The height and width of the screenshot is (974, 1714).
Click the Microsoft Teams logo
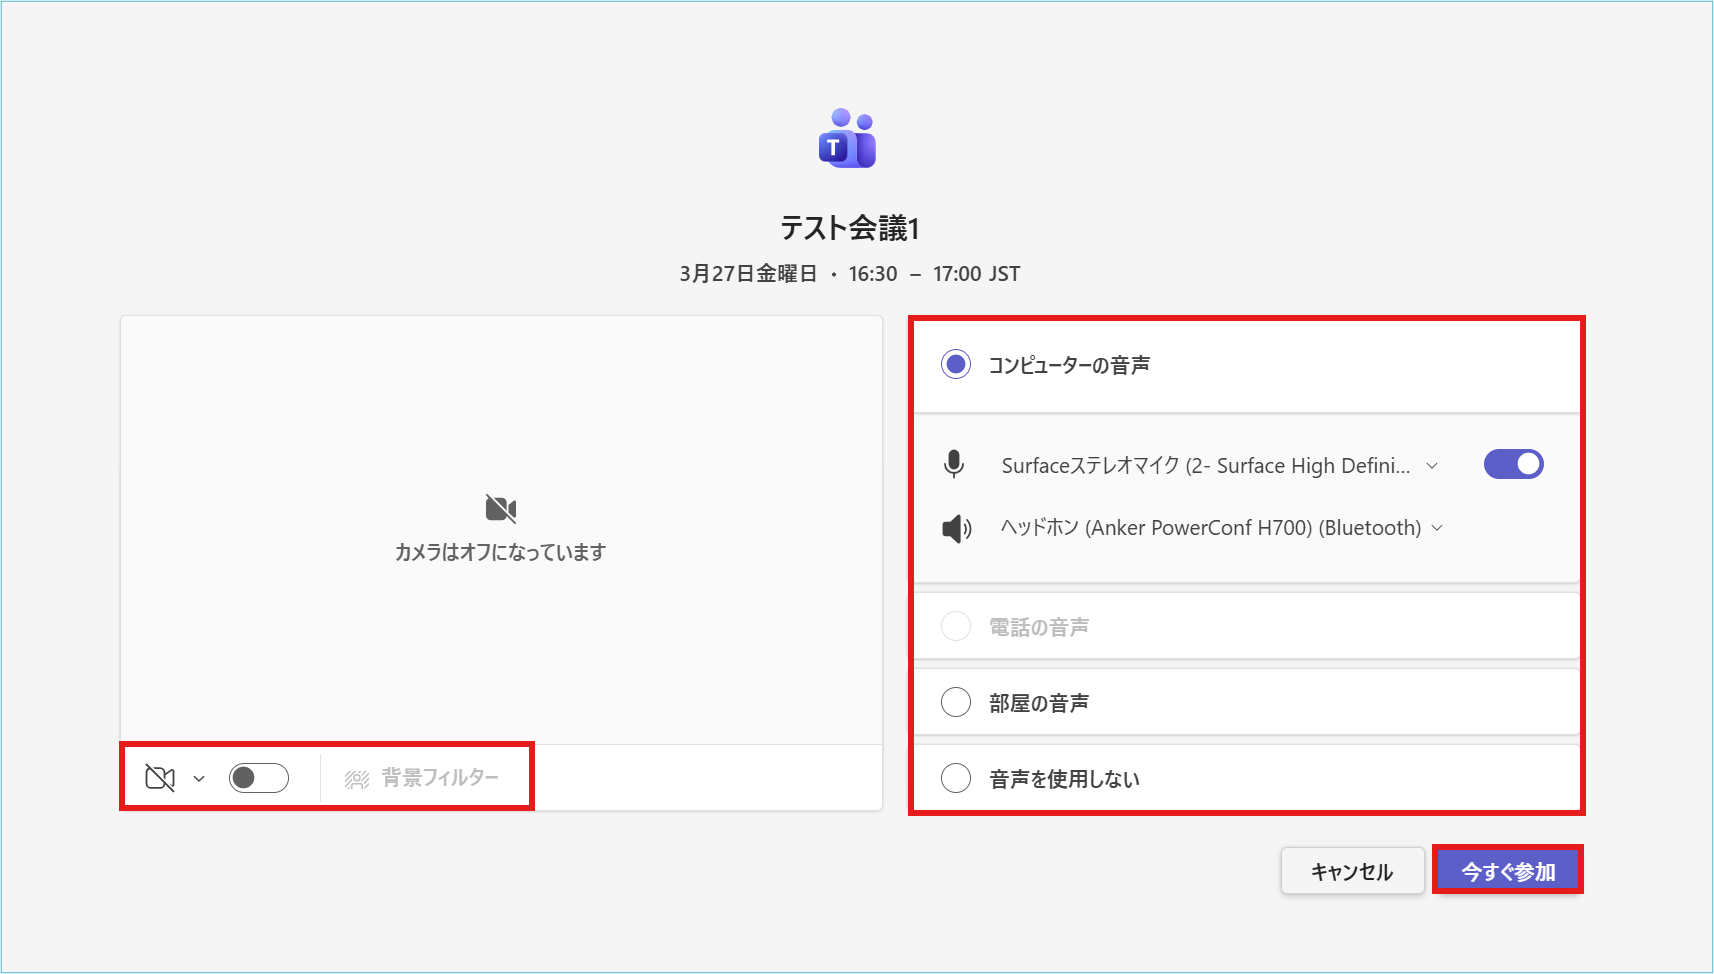coord(847,139)
